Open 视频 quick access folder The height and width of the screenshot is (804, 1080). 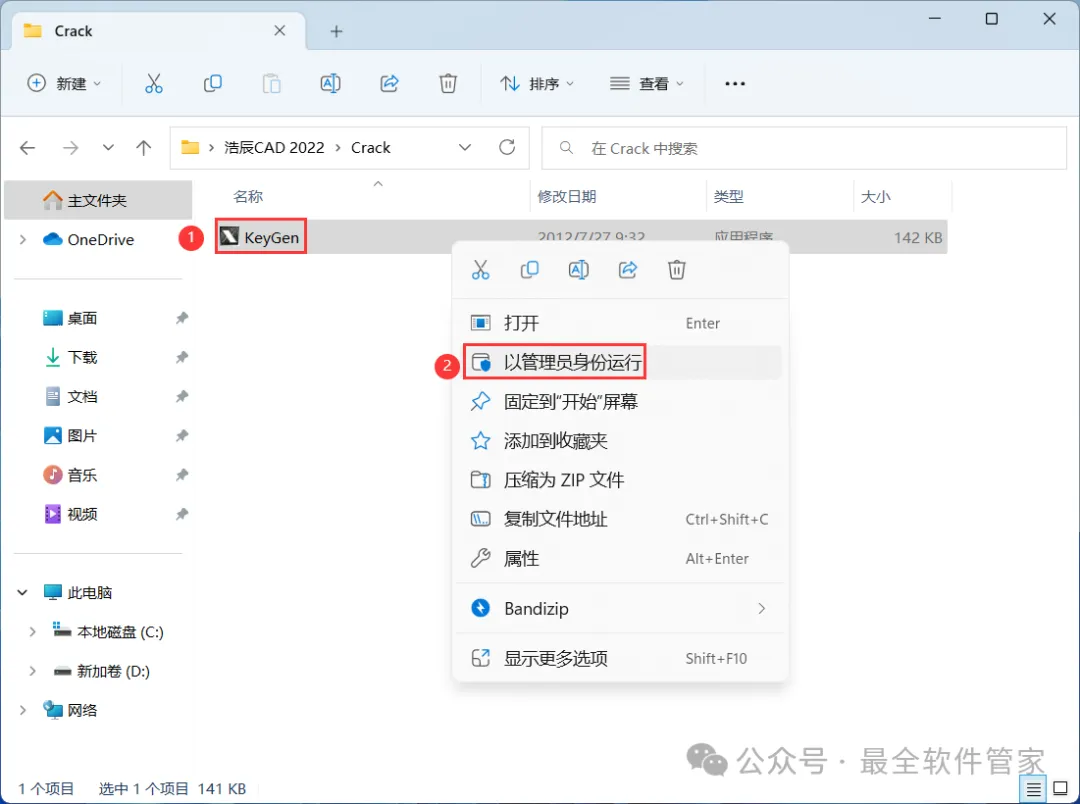pos(81,514)
